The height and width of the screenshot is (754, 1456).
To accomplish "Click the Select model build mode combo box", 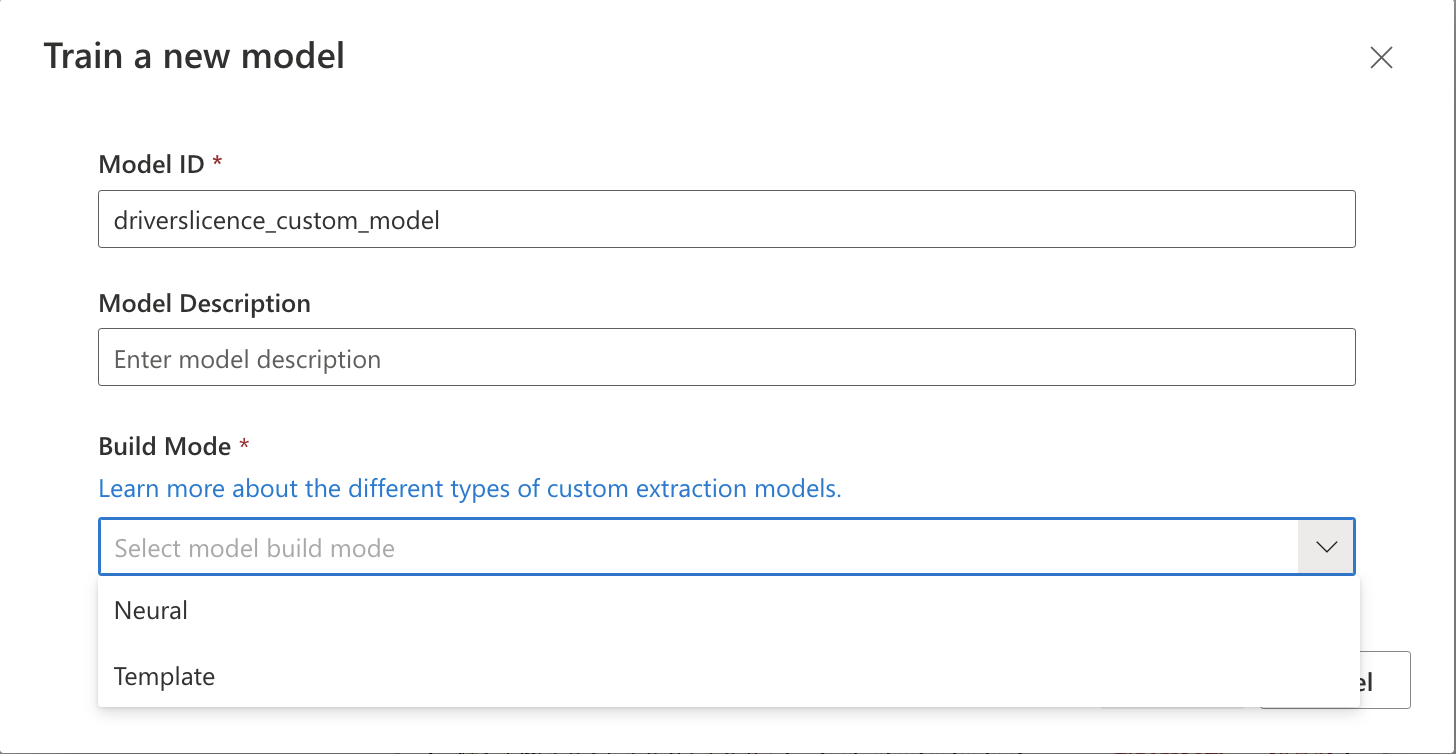I will click(698, 547).
